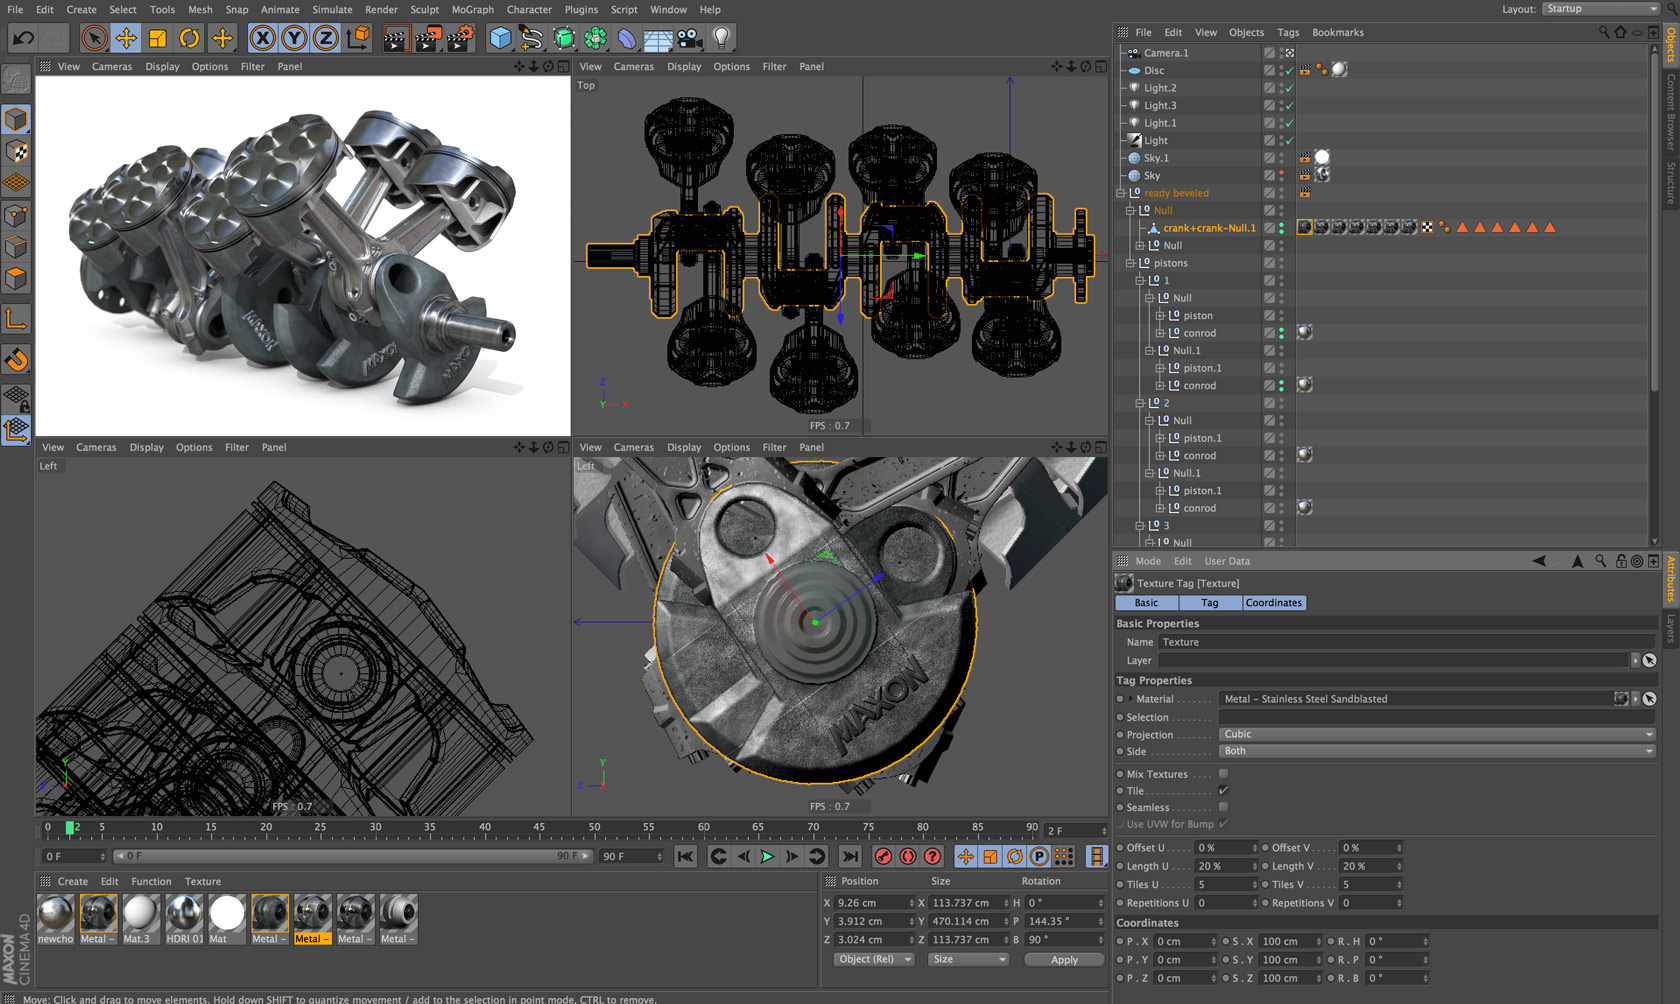Open the Cube primitive icon
This screenshot has width=1680, height=1004.
click(500, 37)
